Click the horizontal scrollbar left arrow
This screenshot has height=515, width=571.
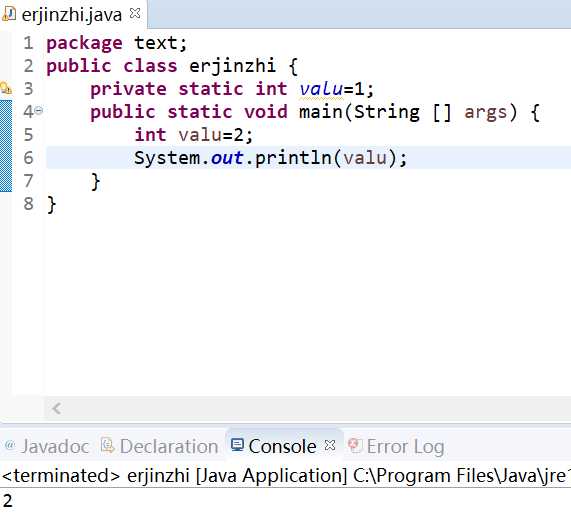(x=56, y=408)
